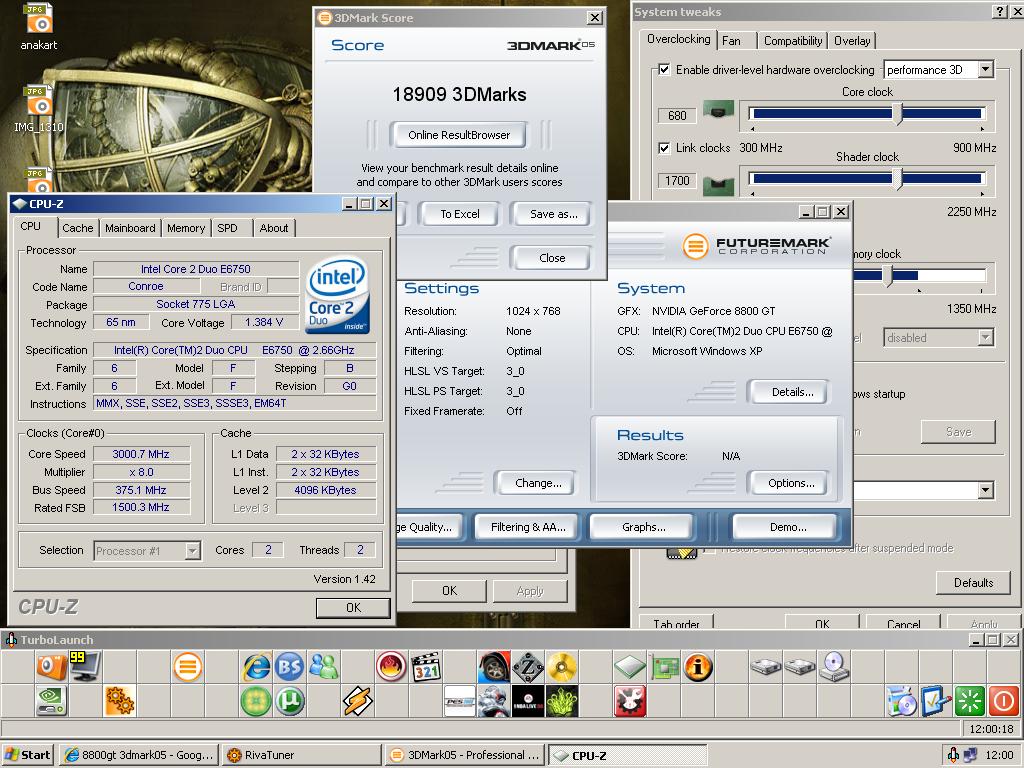Click the To Excel button
The height and width of the screenshot is (768, 1024).
pyautogui.click(x=459, y=214)
